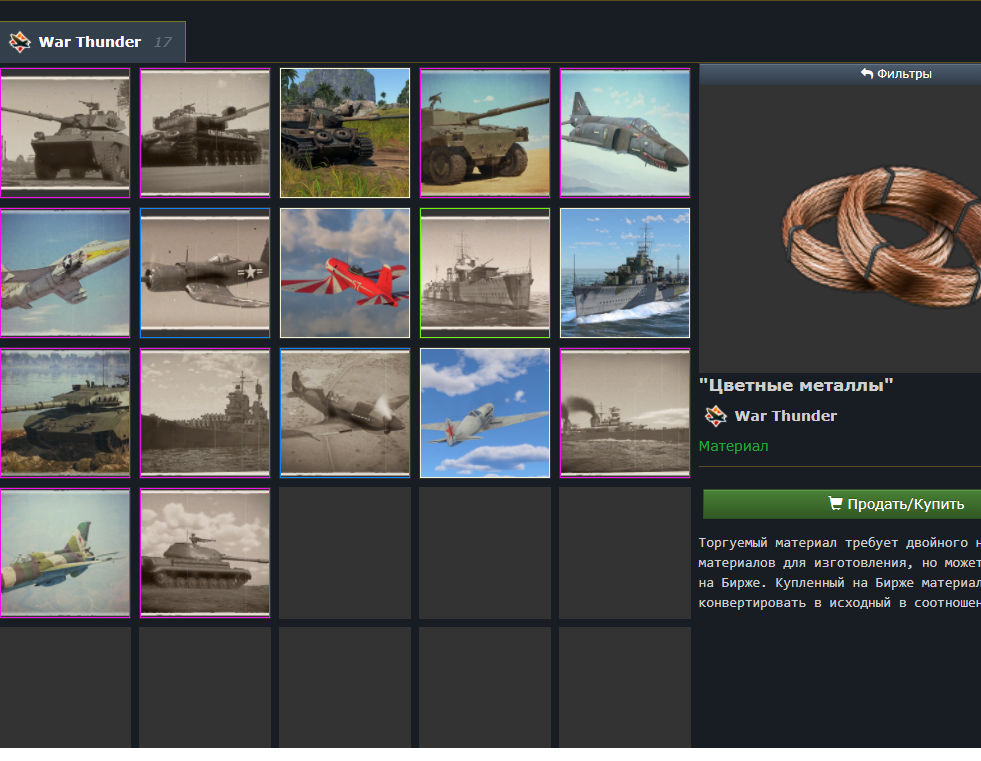This screenshot has height=761, width=981.
Task: Select sepia battleship item in third row
Action: 205,413
